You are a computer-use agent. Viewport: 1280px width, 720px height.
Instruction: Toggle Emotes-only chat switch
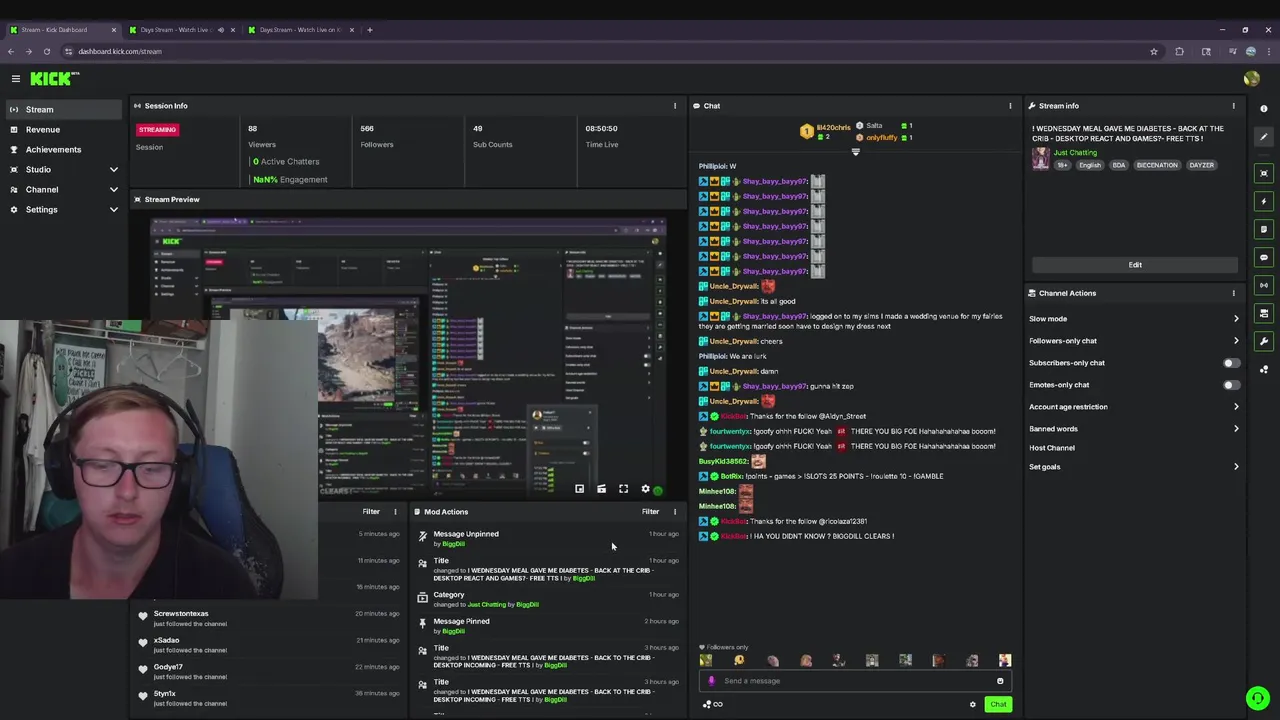1231,385
